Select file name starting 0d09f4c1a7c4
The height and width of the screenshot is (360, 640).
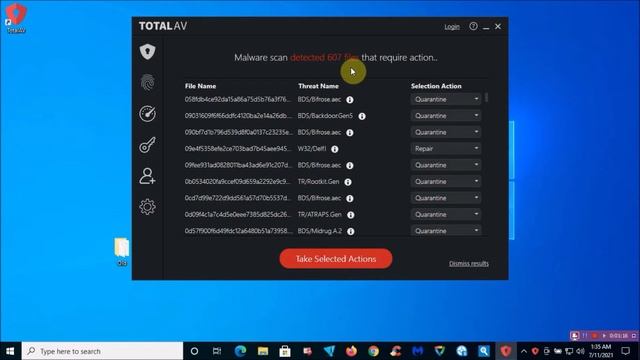(x=238, y=214)
